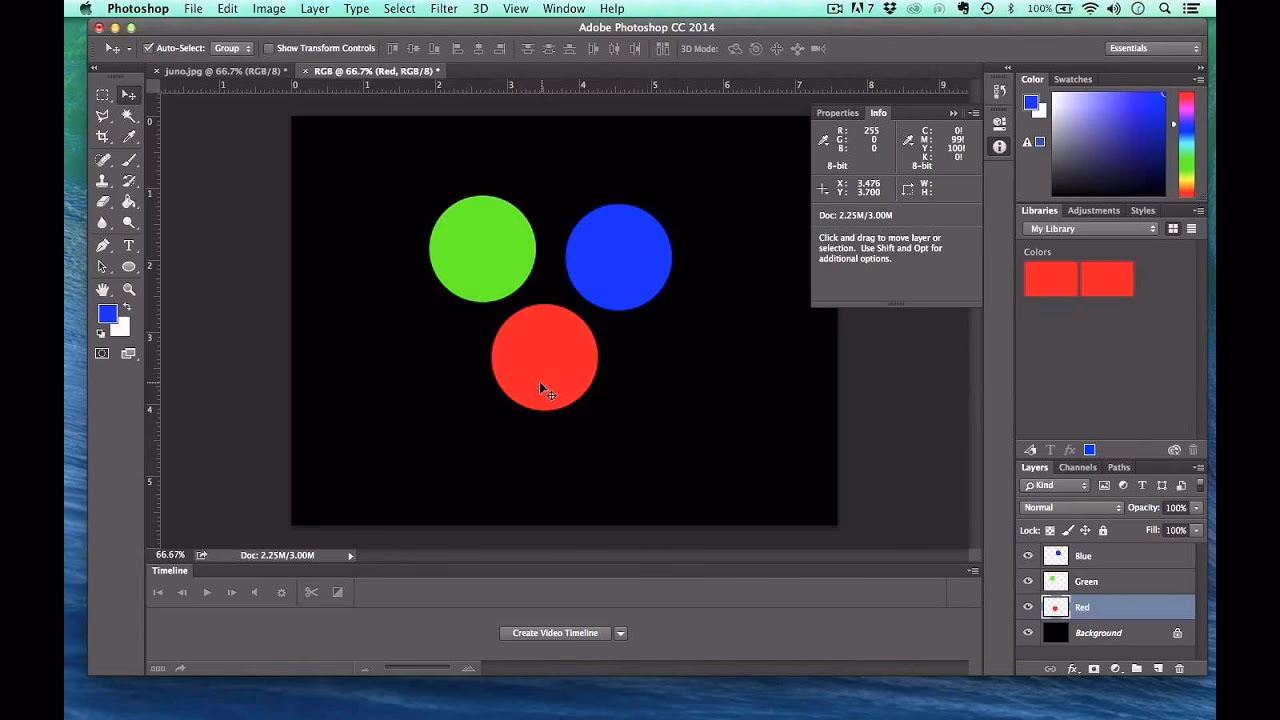This screenshot has width=1280, height=720.
Task: Click the Create Video Timeline button
Action: [555, 632]
